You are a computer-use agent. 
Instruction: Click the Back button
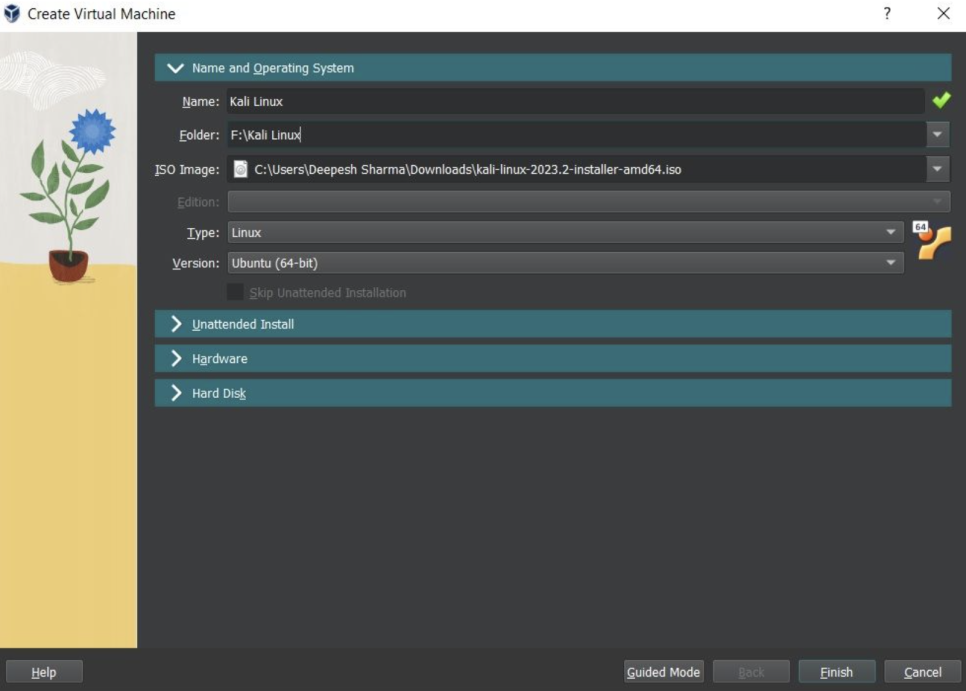pos(750,672)
